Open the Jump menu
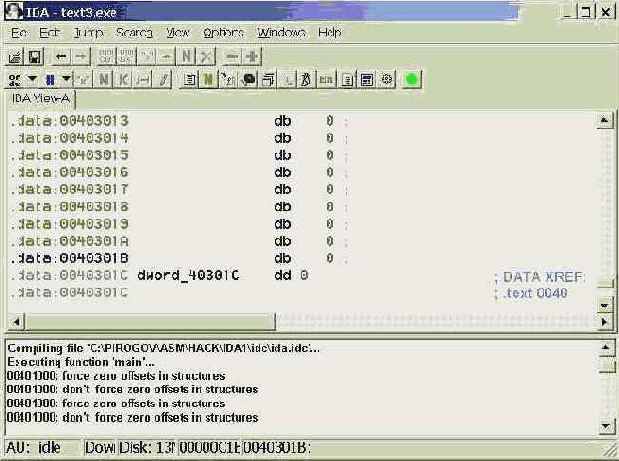Image resolution: width=619 pixels, height=461 pixels. tap(89, 32)
